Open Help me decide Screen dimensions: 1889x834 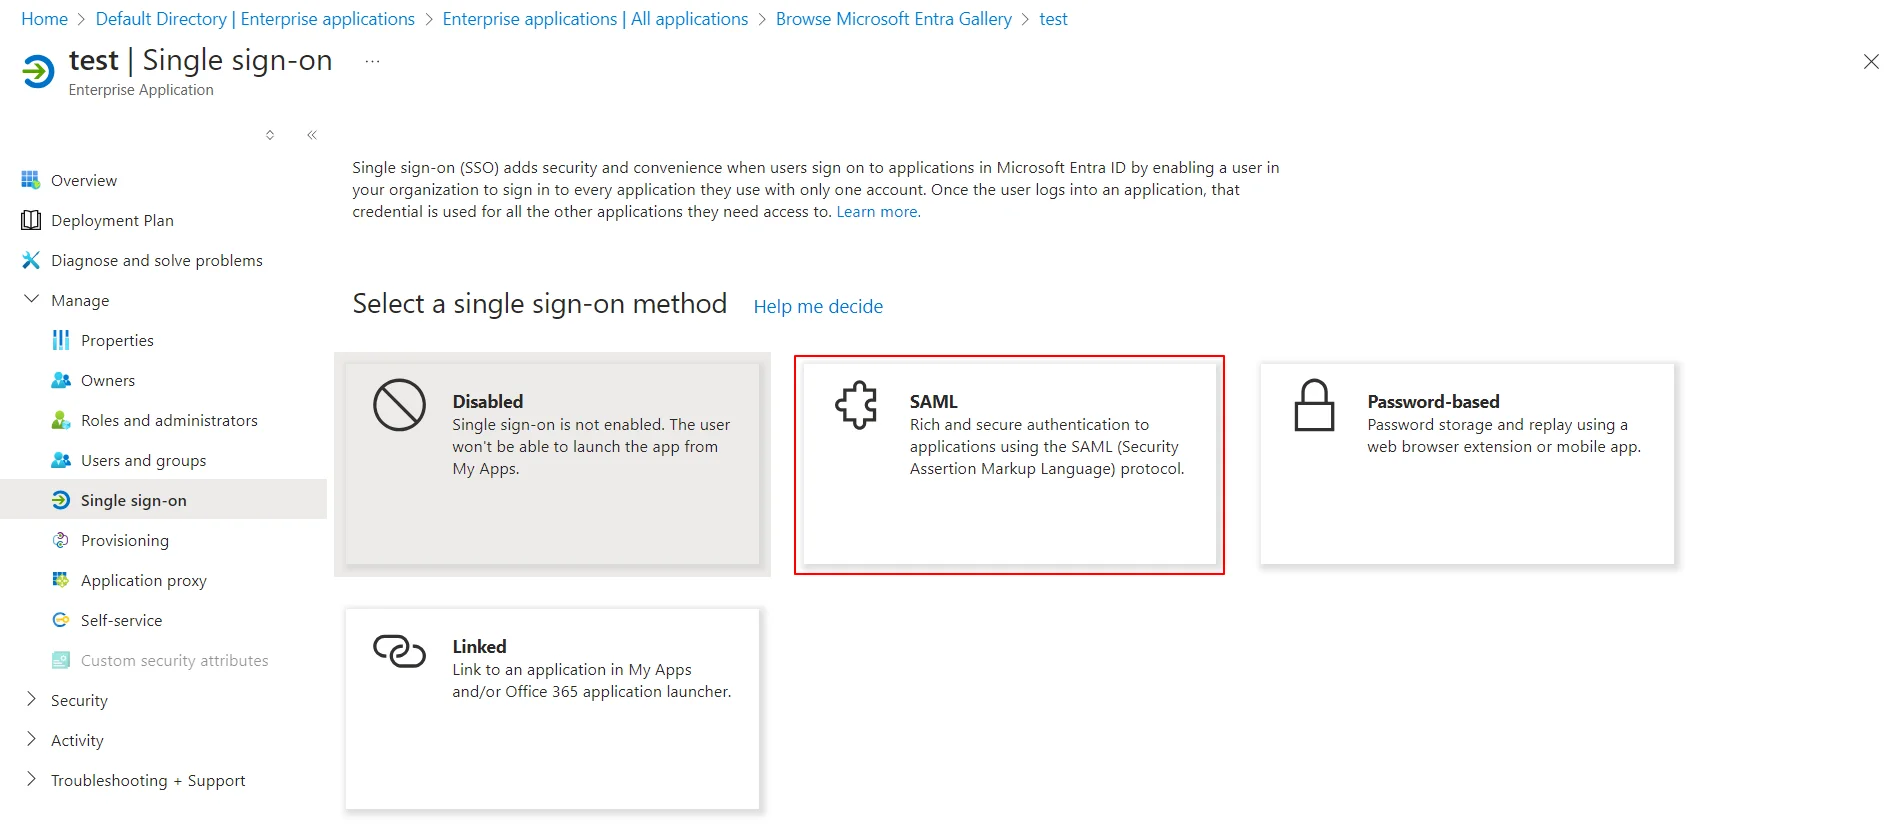click(818, 306)
